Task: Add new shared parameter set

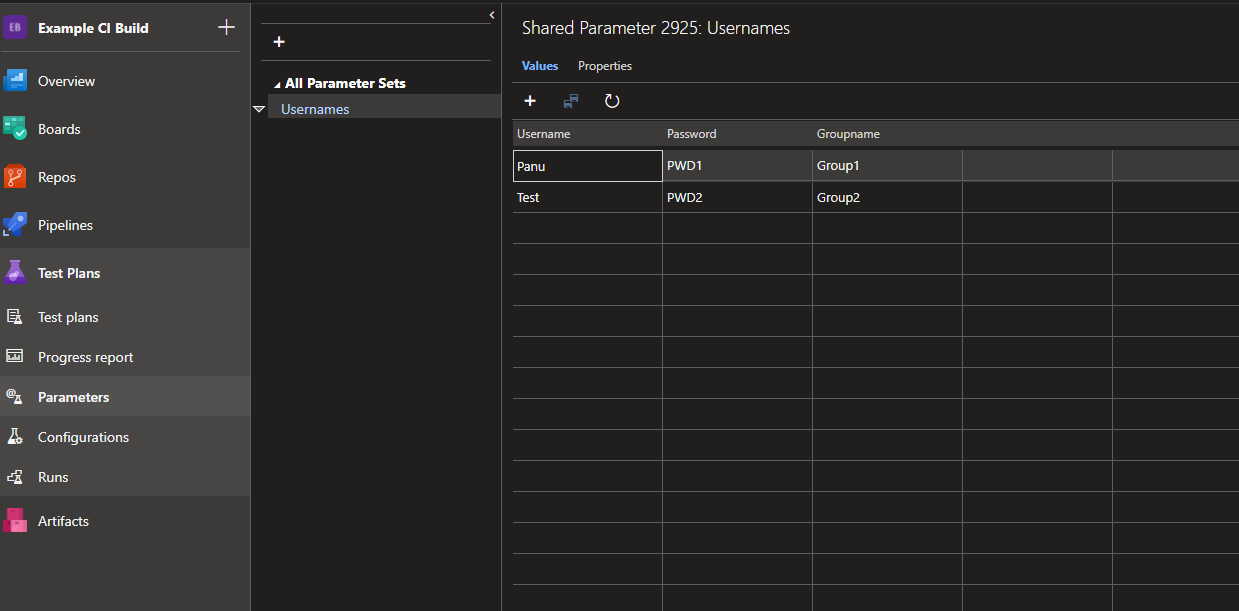Action: point(279,42)
